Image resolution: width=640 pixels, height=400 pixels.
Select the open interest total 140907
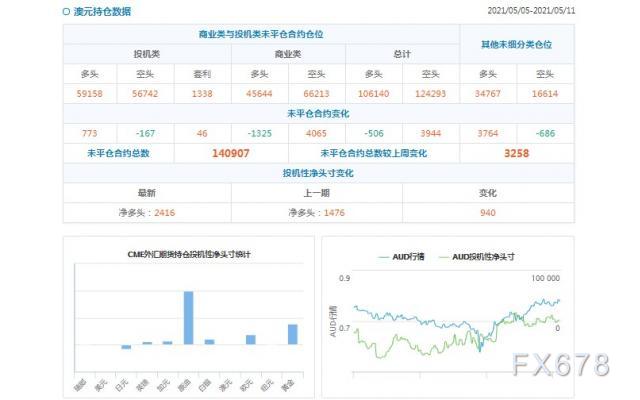(x=231, y=153)
